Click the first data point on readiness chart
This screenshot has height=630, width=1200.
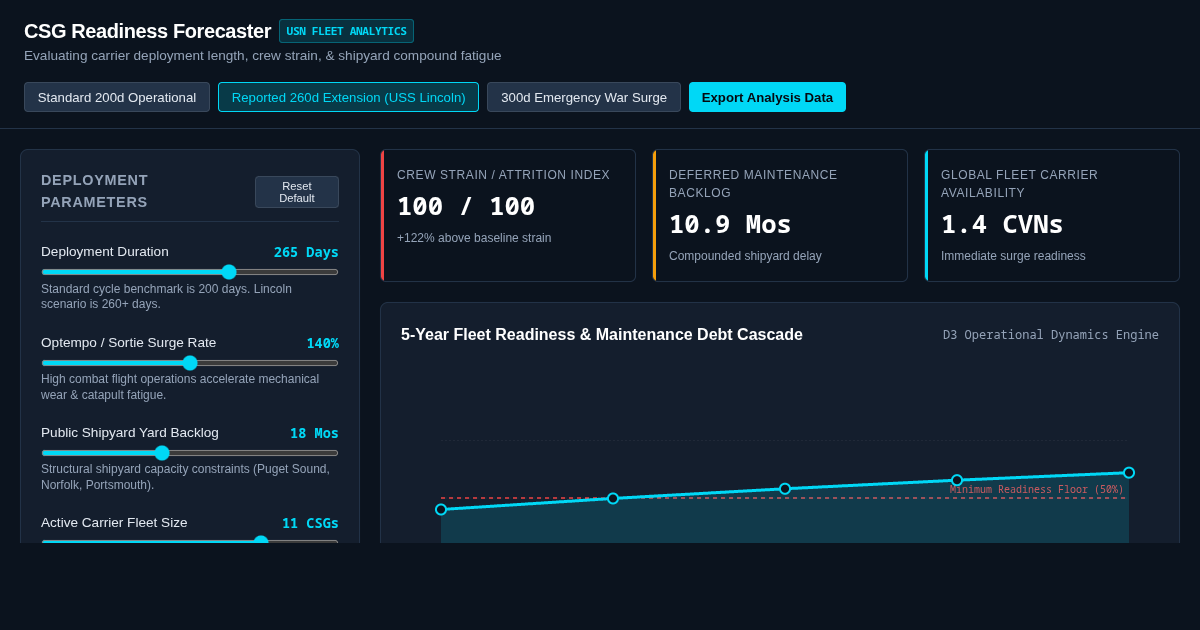coord(441,509)
